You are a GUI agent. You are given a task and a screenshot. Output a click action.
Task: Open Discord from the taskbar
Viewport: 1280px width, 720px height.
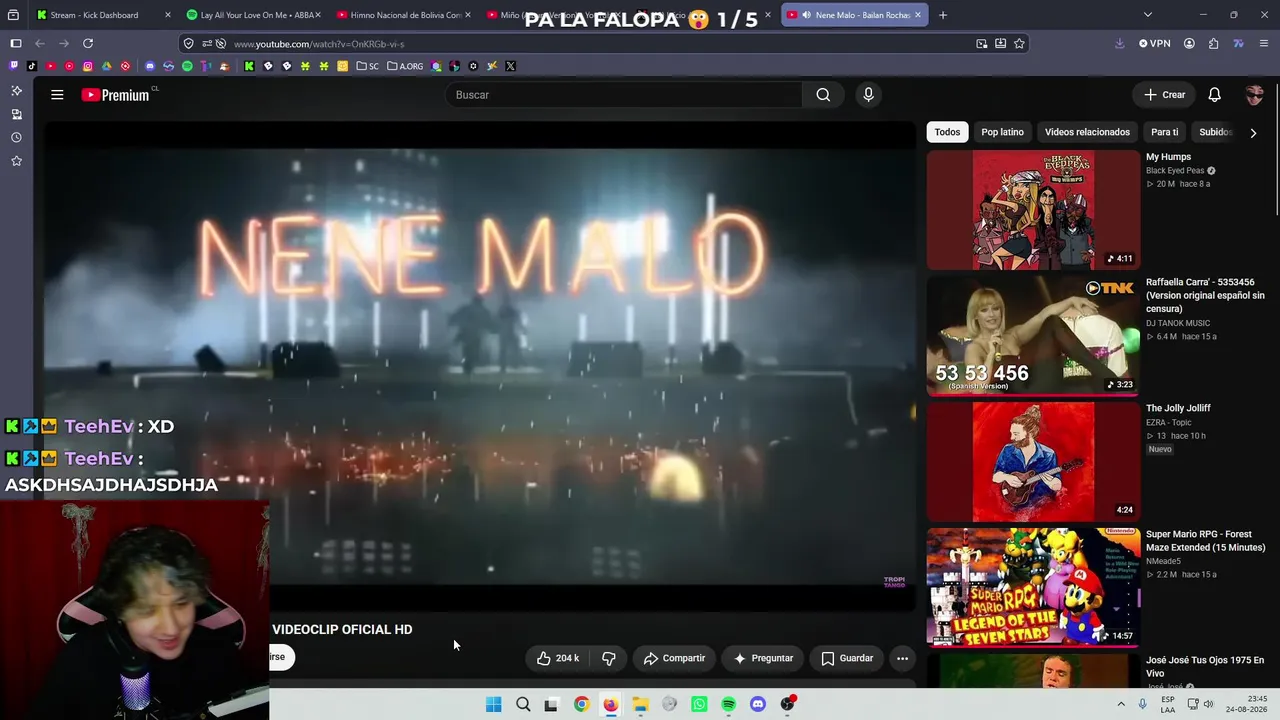[757, 704]
